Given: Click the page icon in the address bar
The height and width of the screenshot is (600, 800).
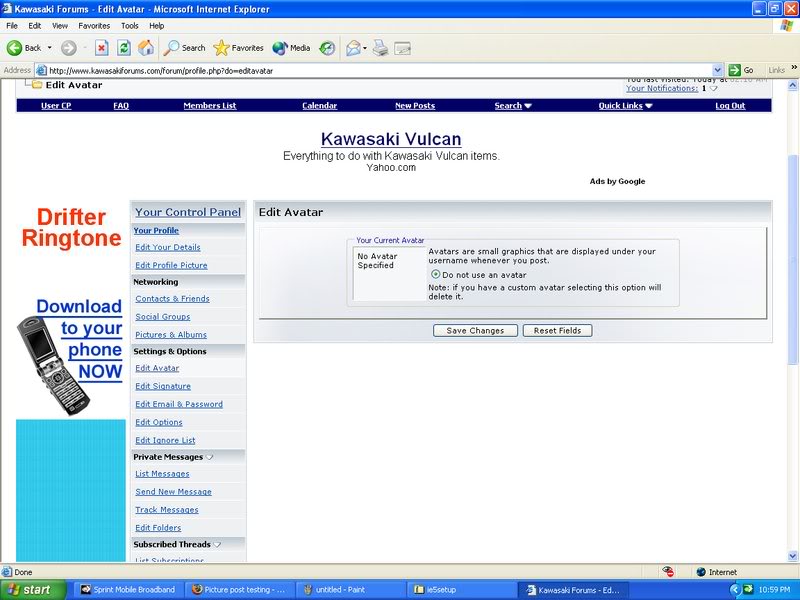Looking at the screenshot, I should coord(42,70).
